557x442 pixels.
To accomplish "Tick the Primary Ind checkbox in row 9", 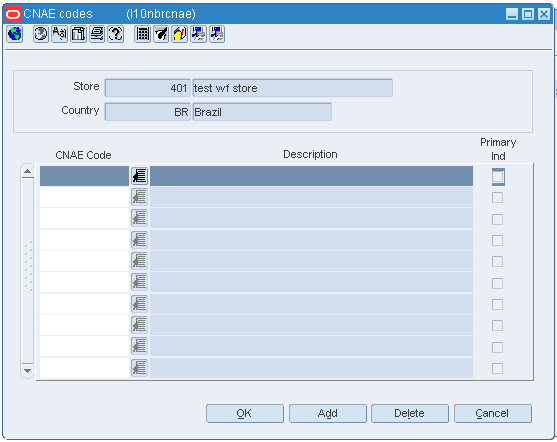I will [x=497, y=347].
